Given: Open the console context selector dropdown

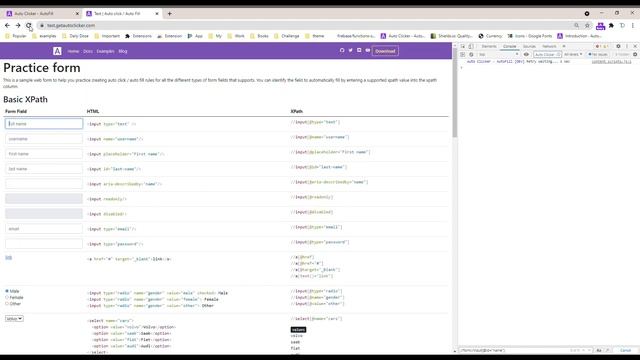Looking at the screenshot, I should tap(498, 54).
